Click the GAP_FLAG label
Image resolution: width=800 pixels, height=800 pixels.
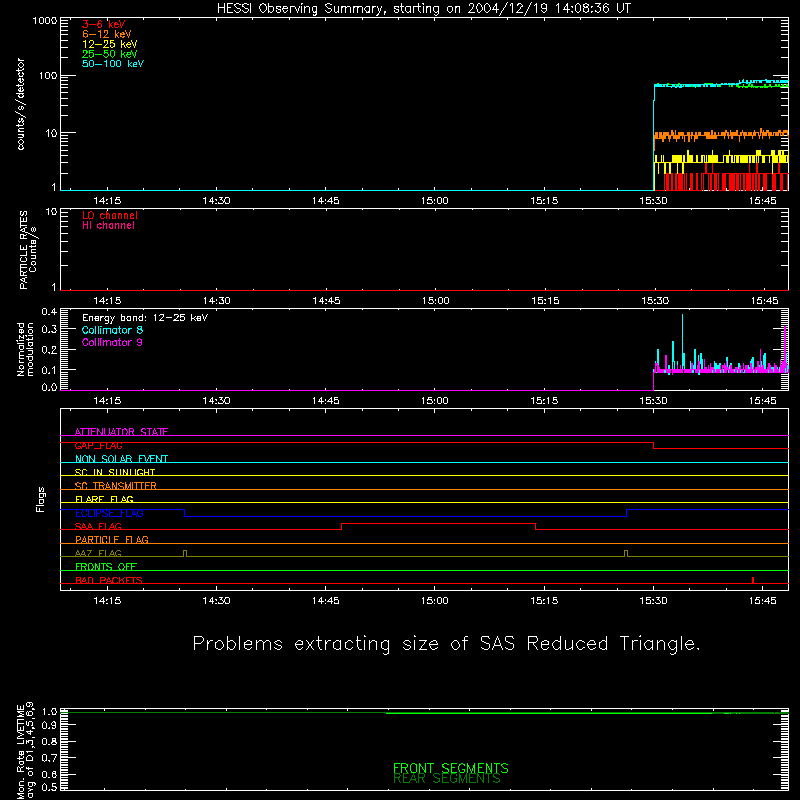pos(98,445)
